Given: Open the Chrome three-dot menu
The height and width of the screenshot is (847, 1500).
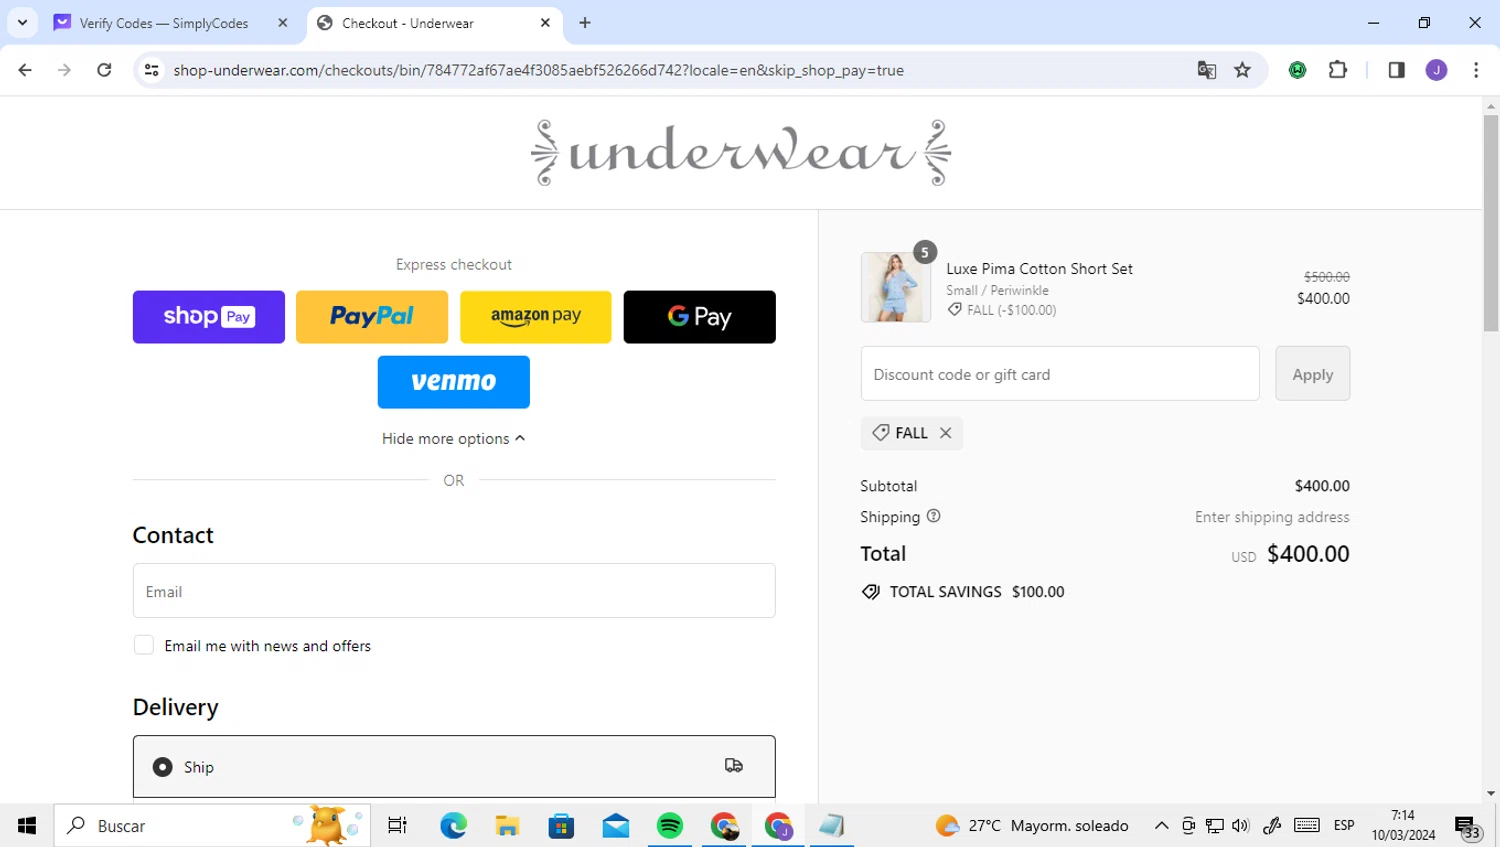Looking at the screenshot, I should [x=1476, y=70].
